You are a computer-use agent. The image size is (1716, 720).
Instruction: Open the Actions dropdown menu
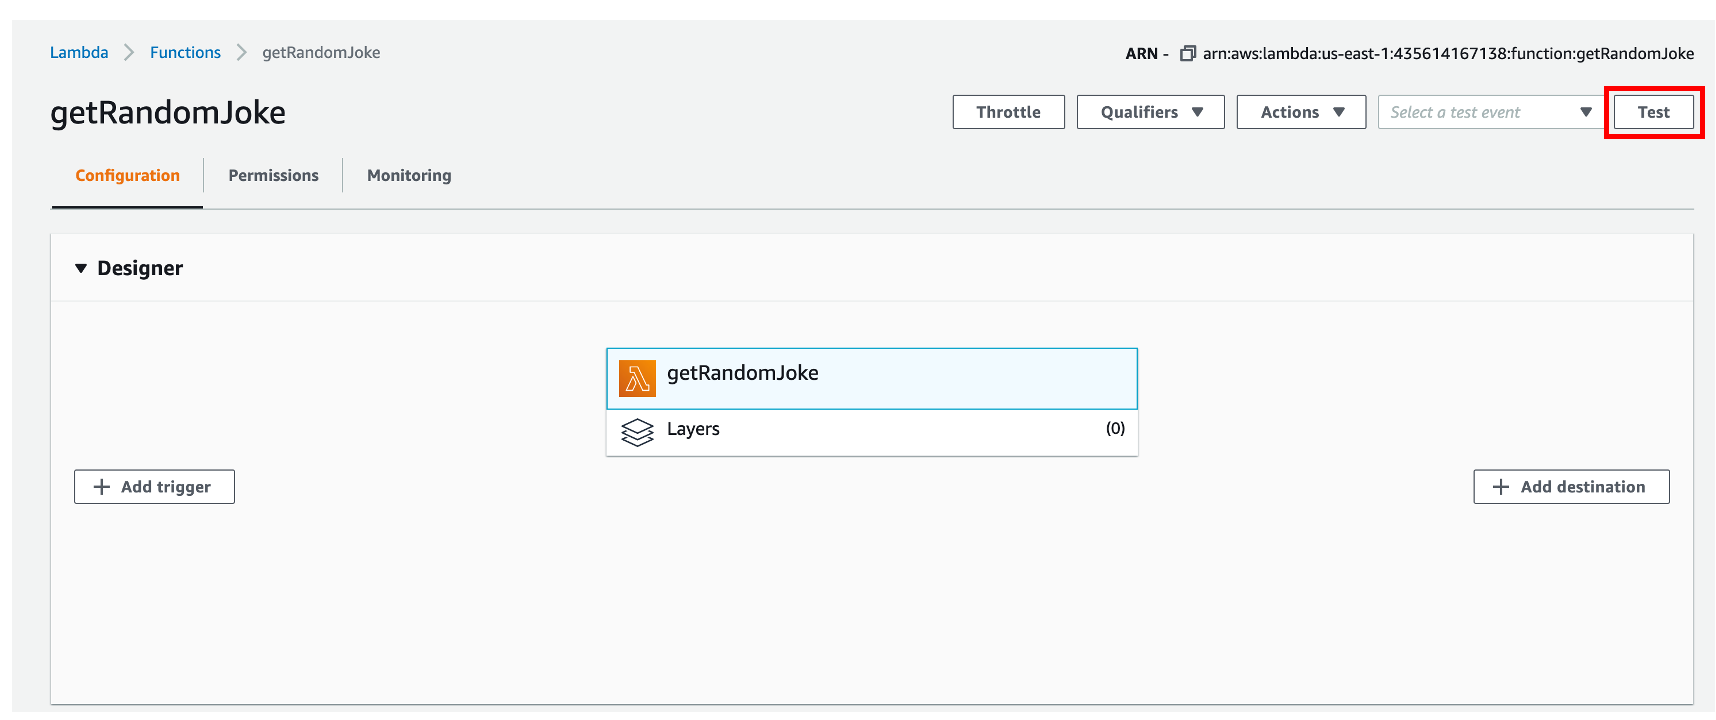coord(1300,112)
